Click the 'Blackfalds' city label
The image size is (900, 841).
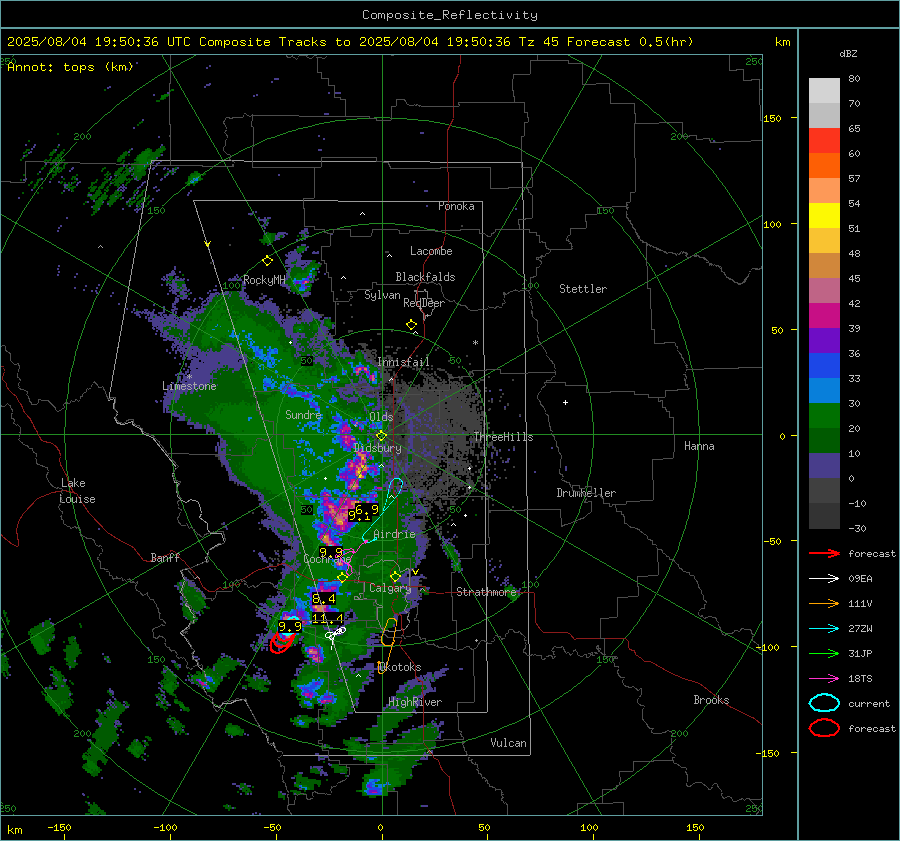(x=425, y=277)
